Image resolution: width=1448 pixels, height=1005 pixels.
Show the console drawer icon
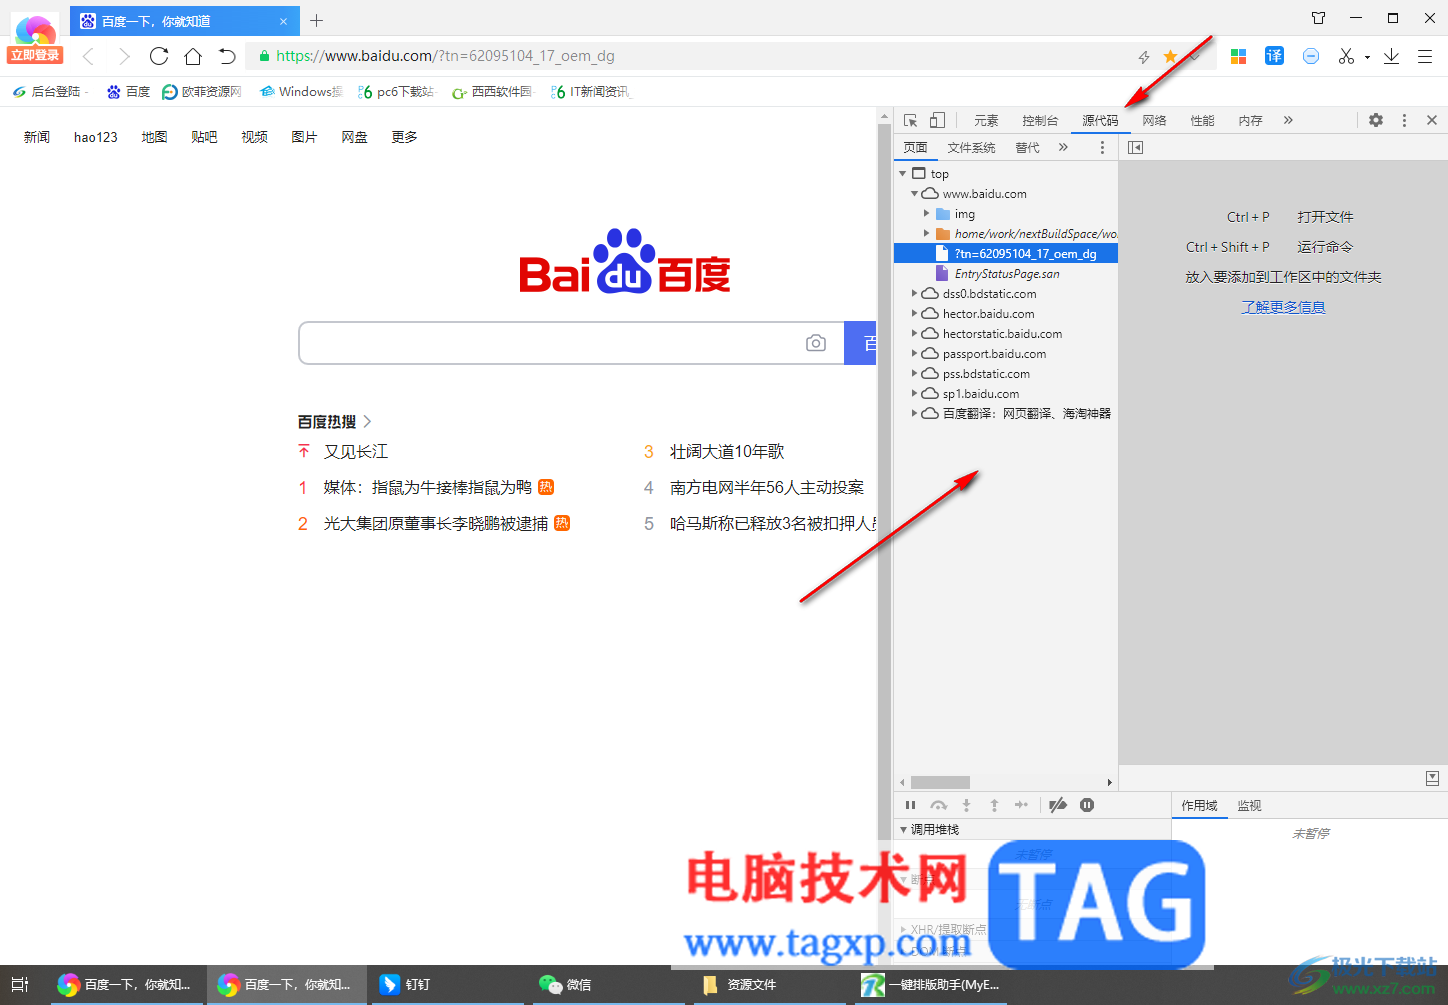coord(1432,778)
